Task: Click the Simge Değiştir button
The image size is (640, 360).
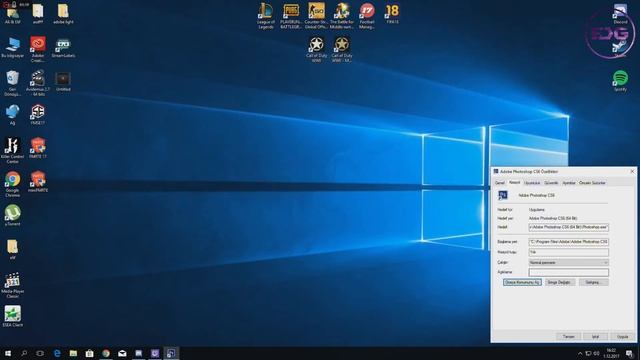Action: point(559,282)
